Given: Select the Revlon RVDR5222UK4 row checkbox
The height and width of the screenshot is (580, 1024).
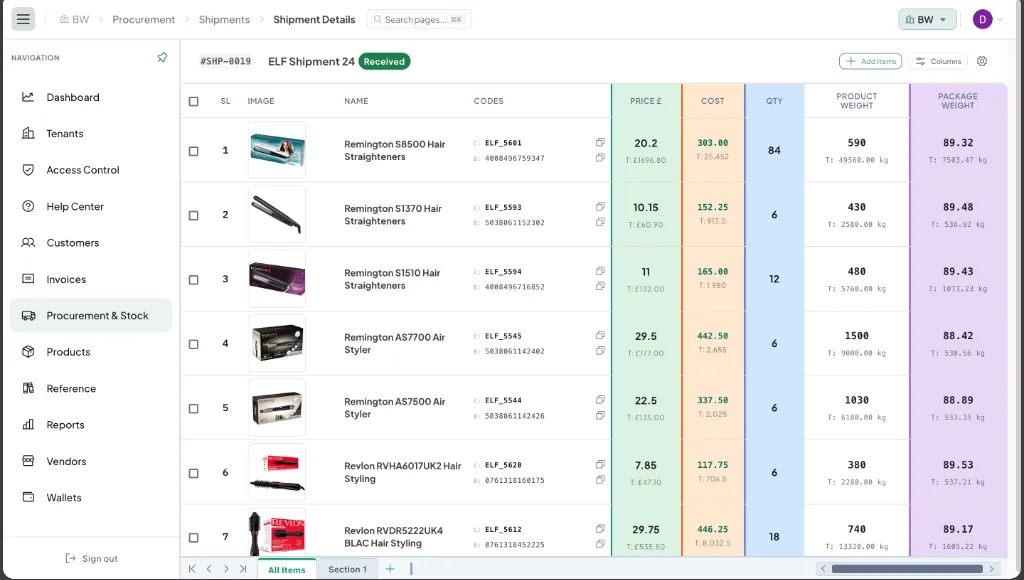Looking at the screenshot, I should coord(193,538).
